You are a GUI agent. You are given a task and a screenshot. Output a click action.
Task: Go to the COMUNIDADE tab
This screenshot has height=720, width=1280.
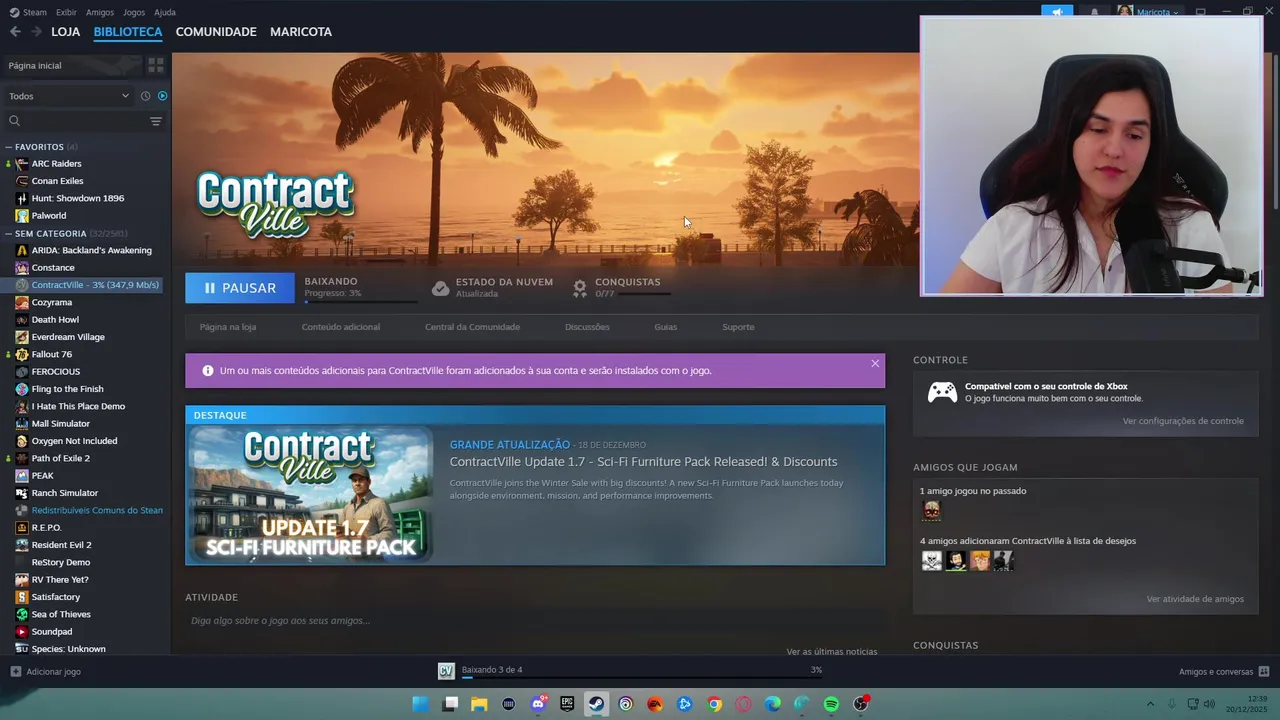pyautogui.click(x=216, y=32)
